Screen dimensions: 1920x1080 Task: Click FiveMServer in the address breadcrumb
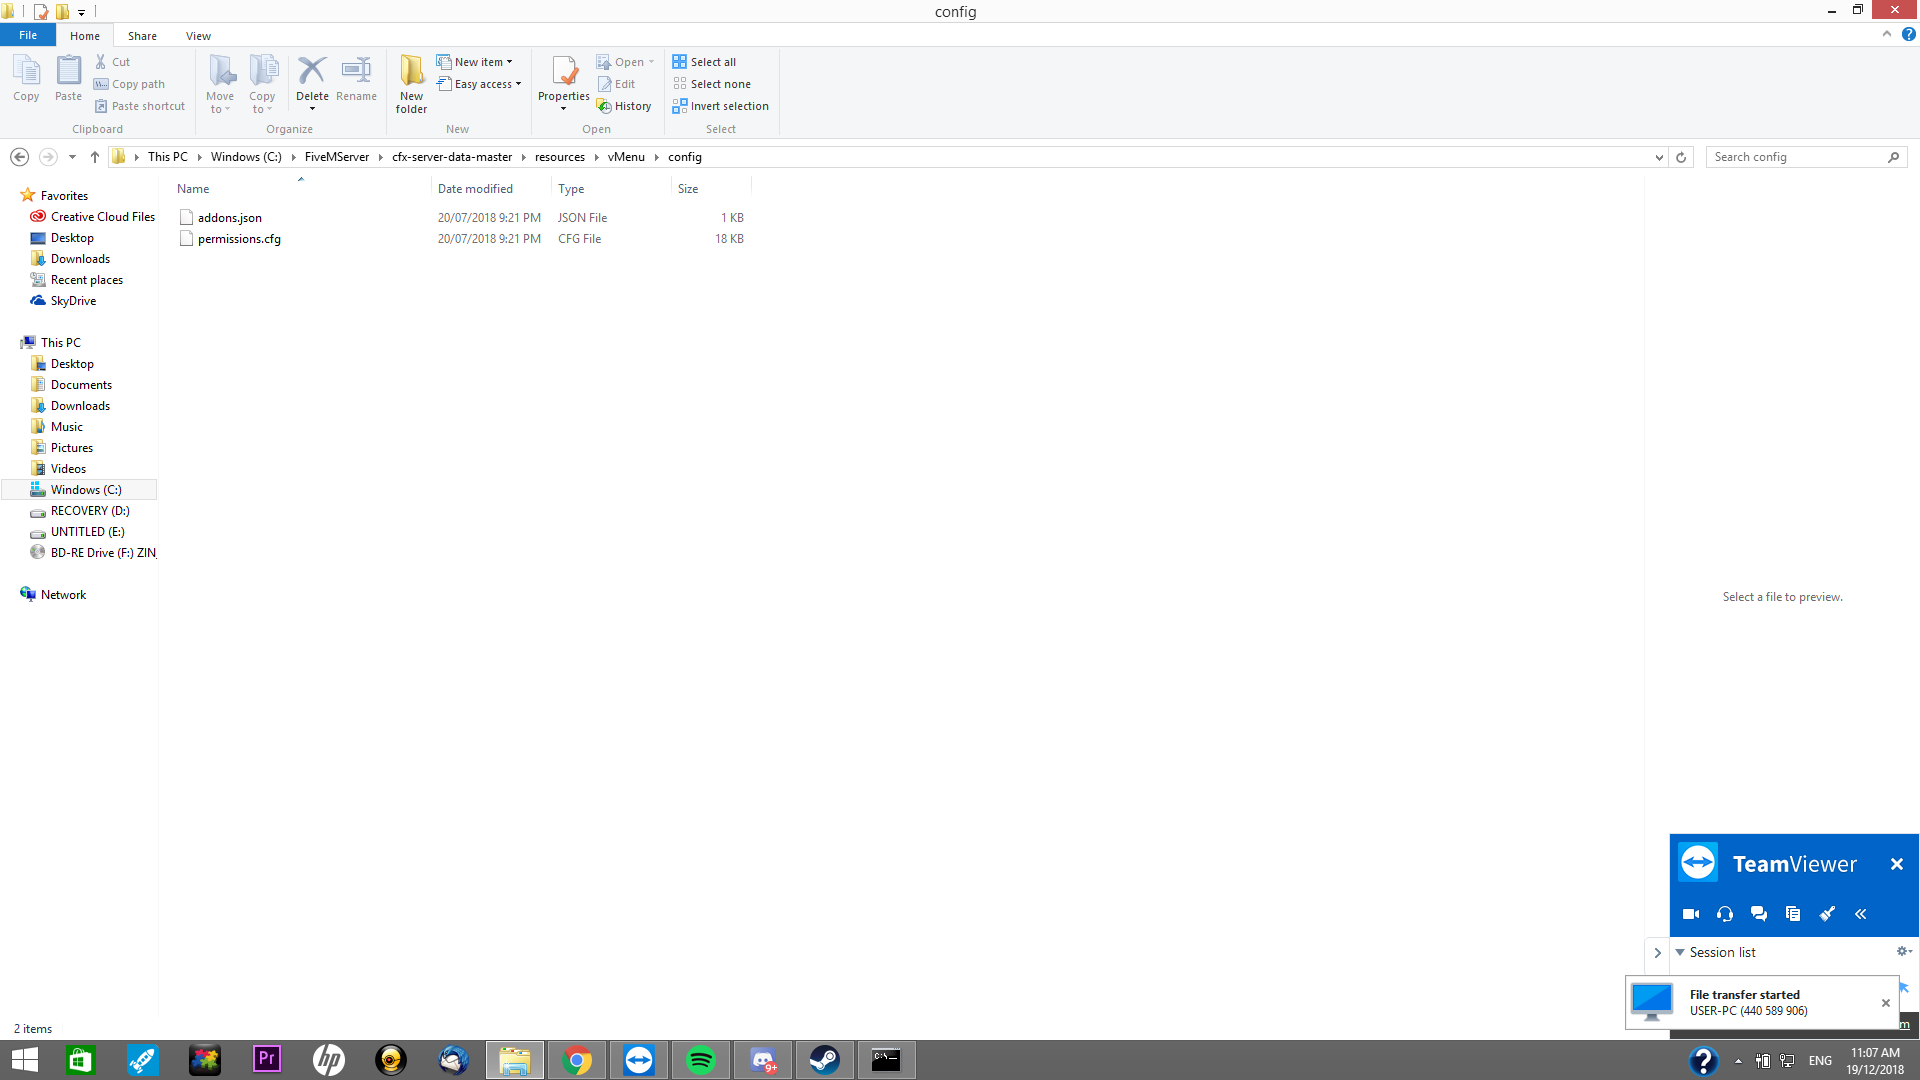337,157
